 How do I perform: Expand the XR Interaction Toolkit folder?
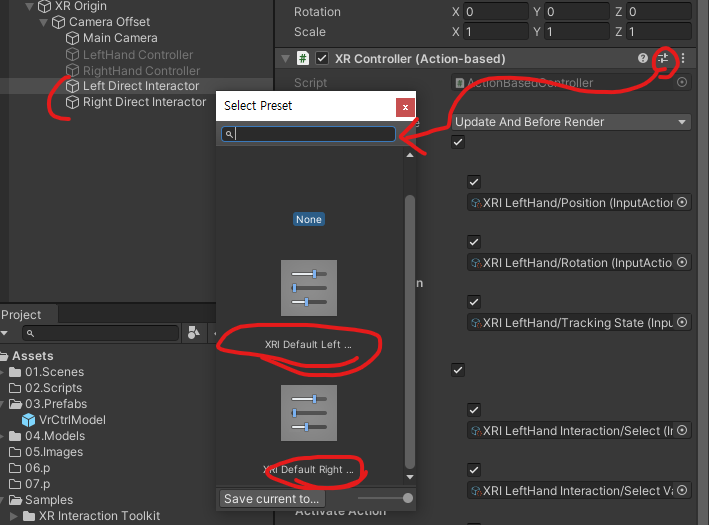[x=14, y=516]
